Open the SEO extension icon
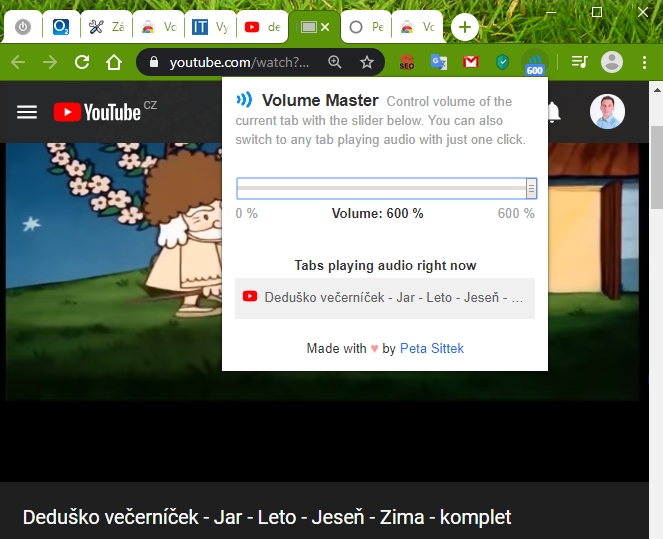Screen dimensions: 663x539 (x=407, y=63)
